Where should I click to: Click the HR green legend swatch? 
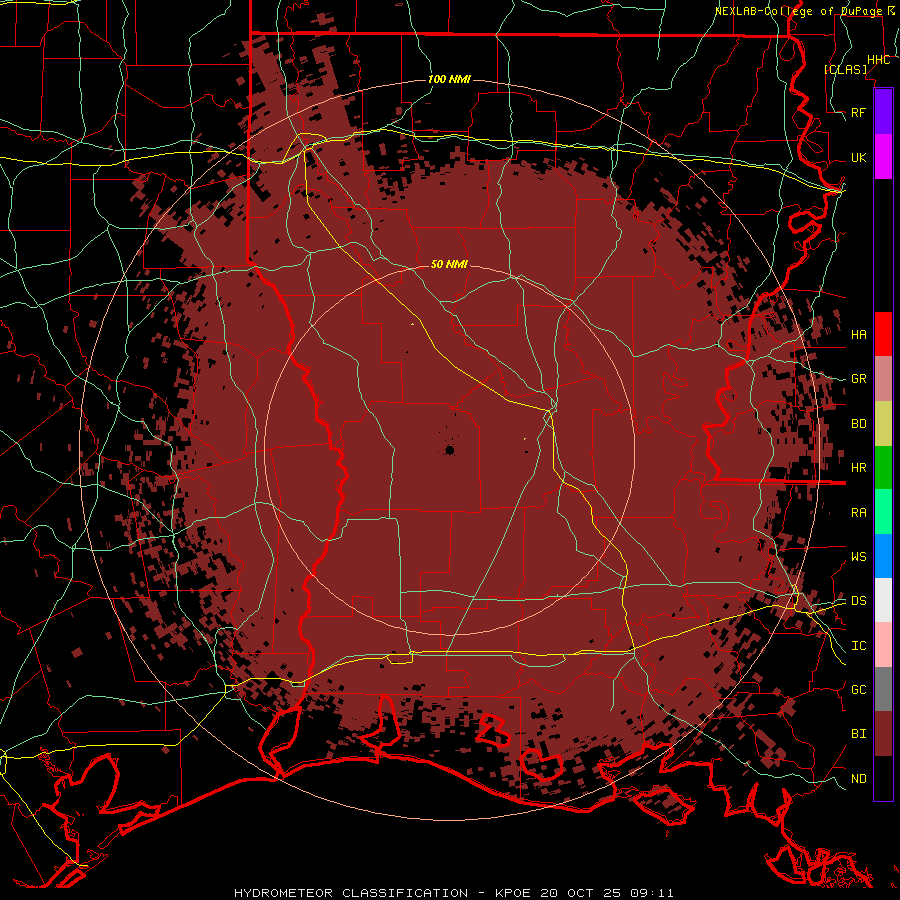883,468
